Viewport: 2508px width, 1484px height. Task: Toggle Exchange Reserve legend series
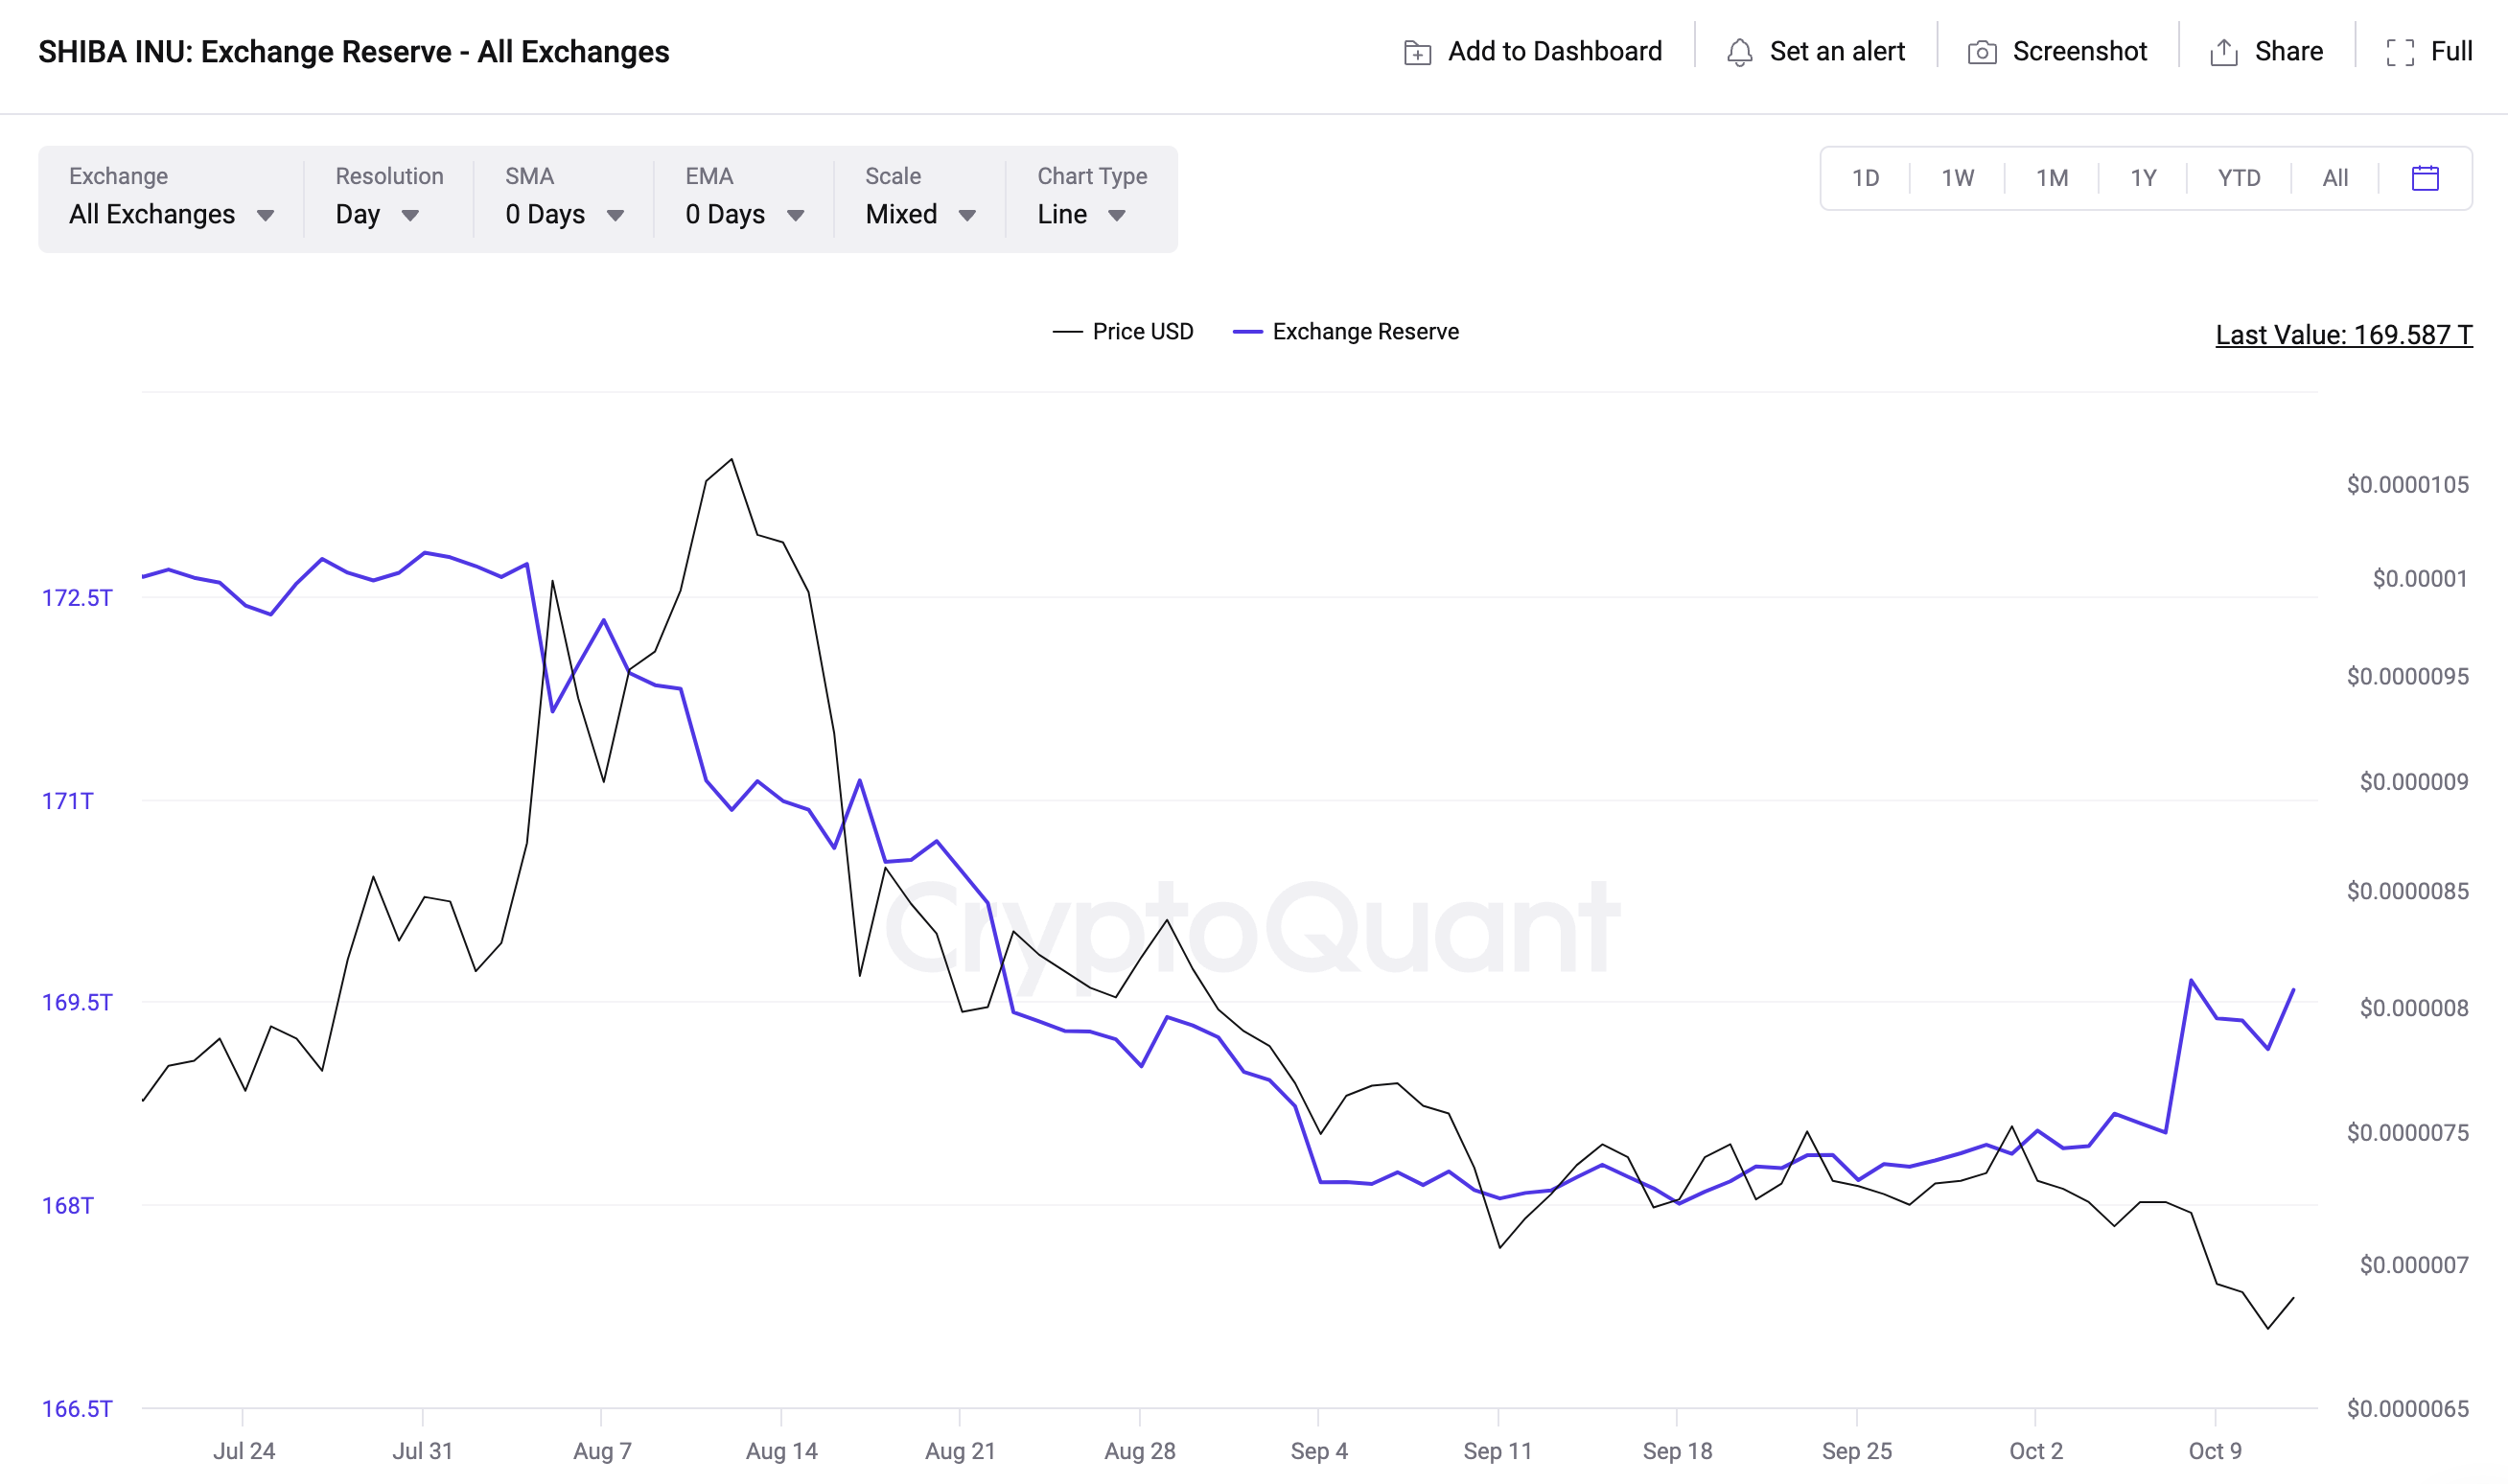coord(1346,331)
